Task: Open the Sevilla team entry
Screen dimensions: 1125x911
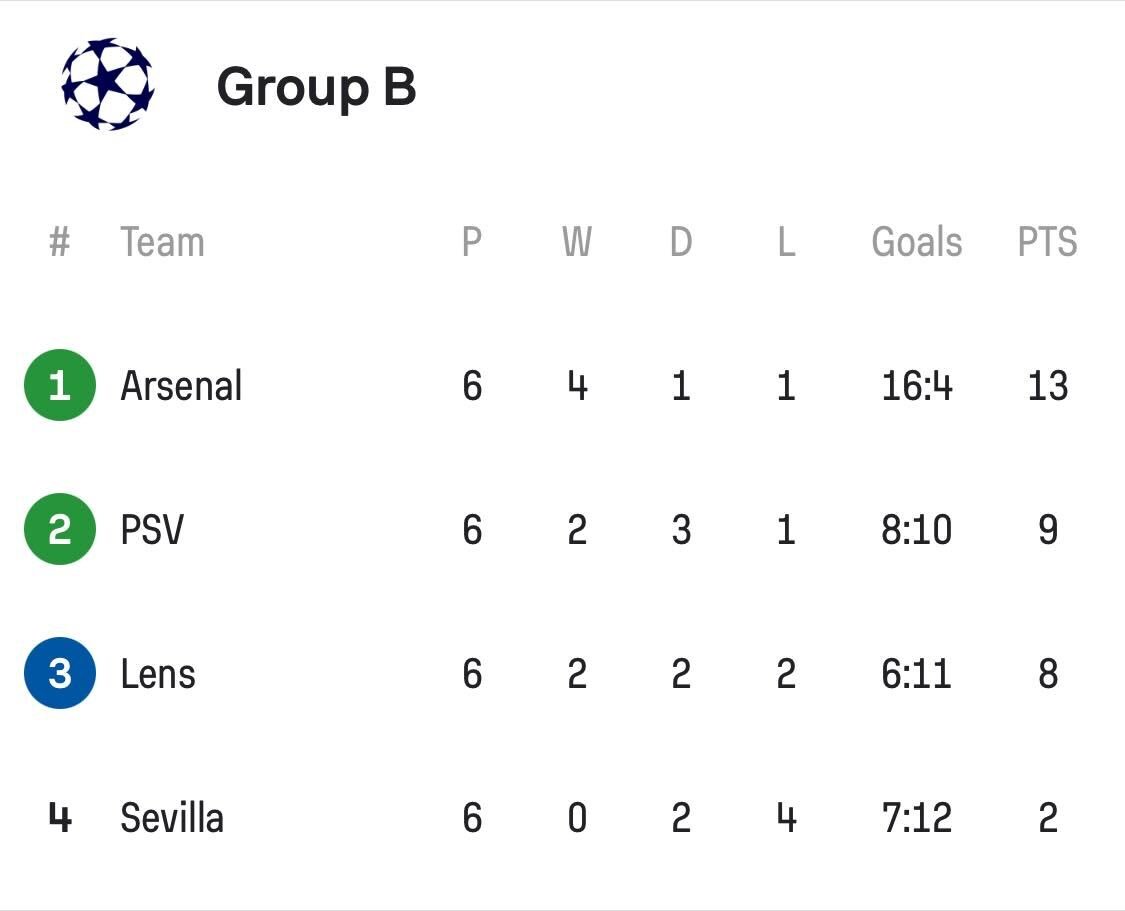Action: (x=172, y=818)
